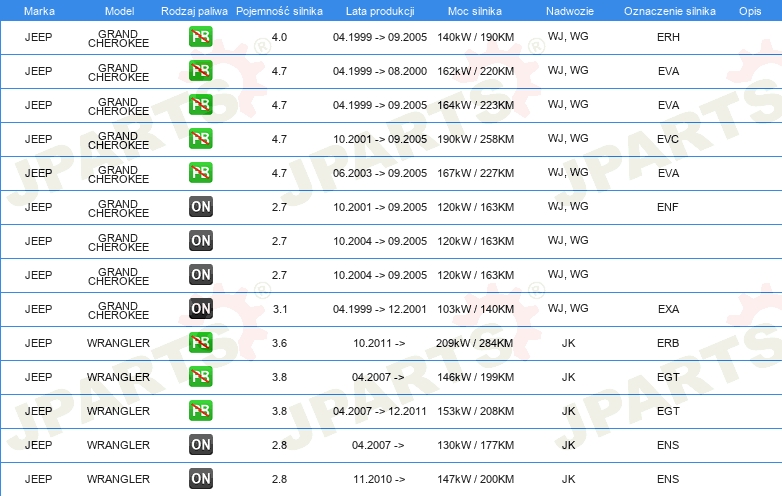
Task: Click the Moc silnika column header
Action: tap(475, 10)
